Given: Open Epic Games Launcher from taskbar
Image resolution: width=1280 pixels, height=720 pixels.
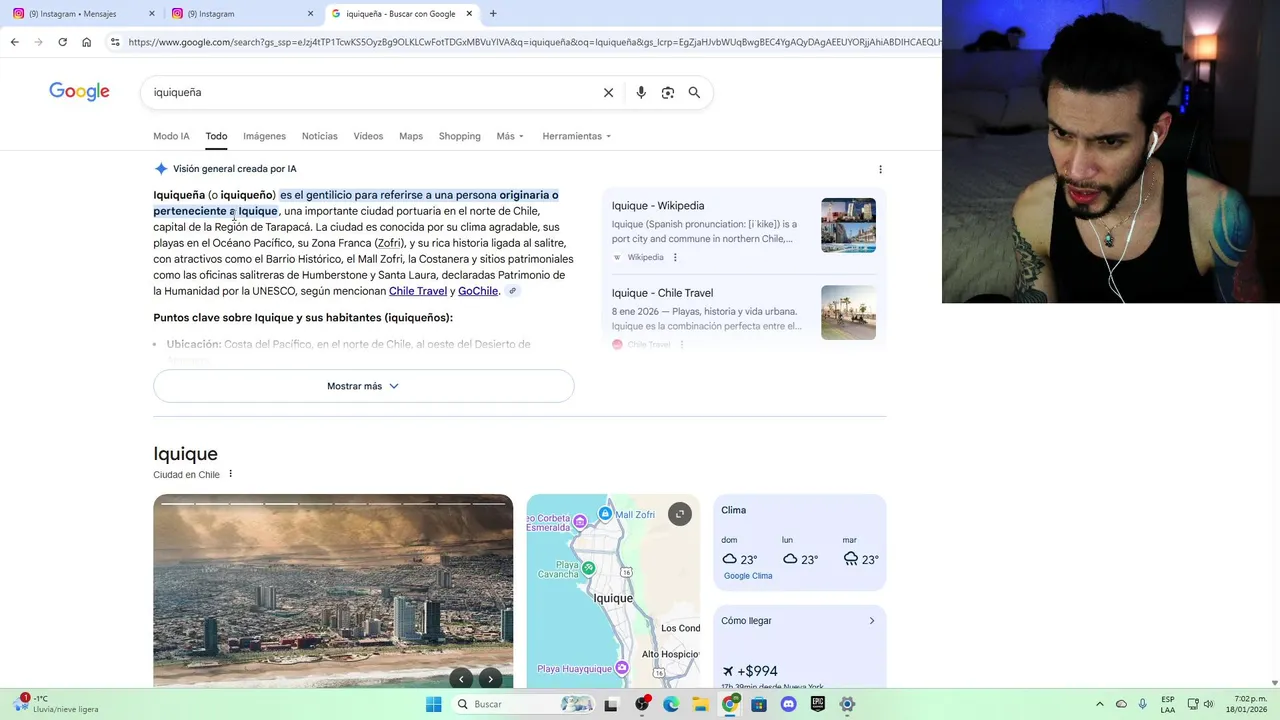Looking at the screenshot, I should point(817,704).
